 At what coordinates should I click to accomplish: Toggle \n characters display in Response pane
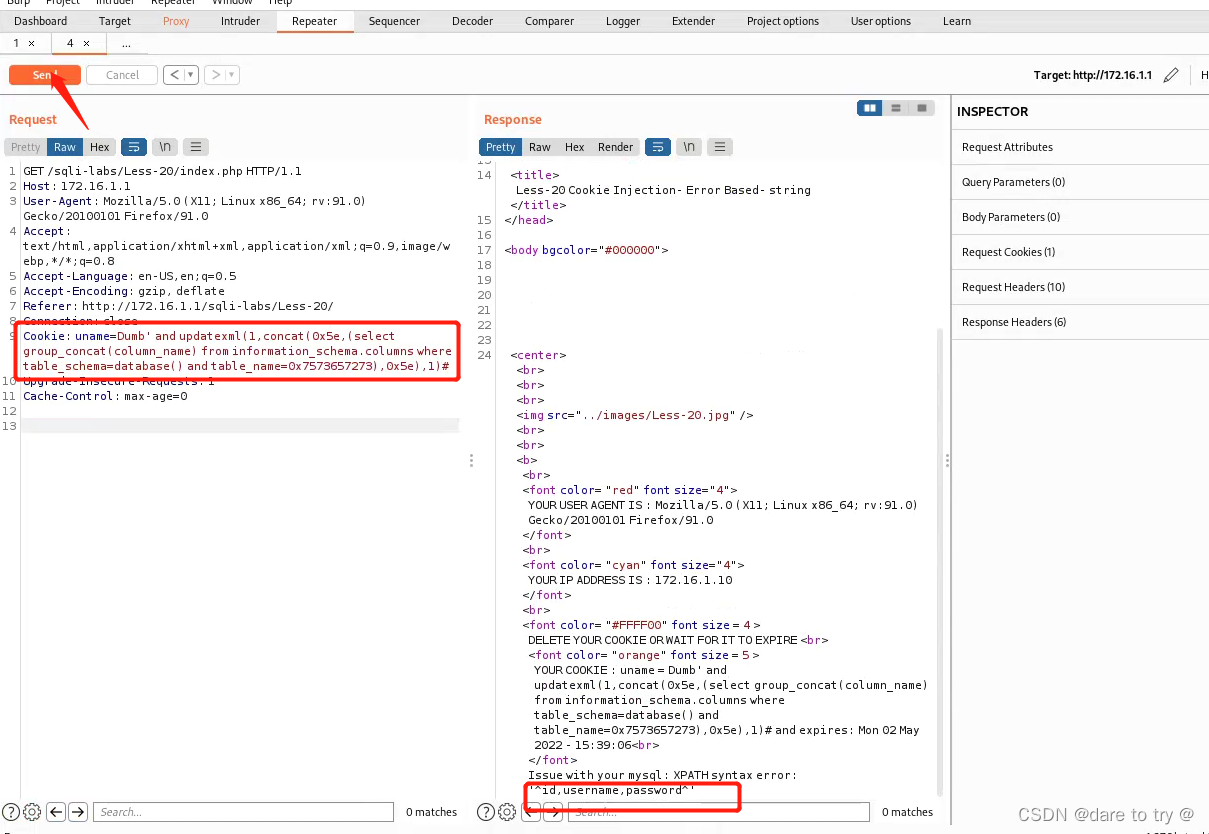coord(689,147)
